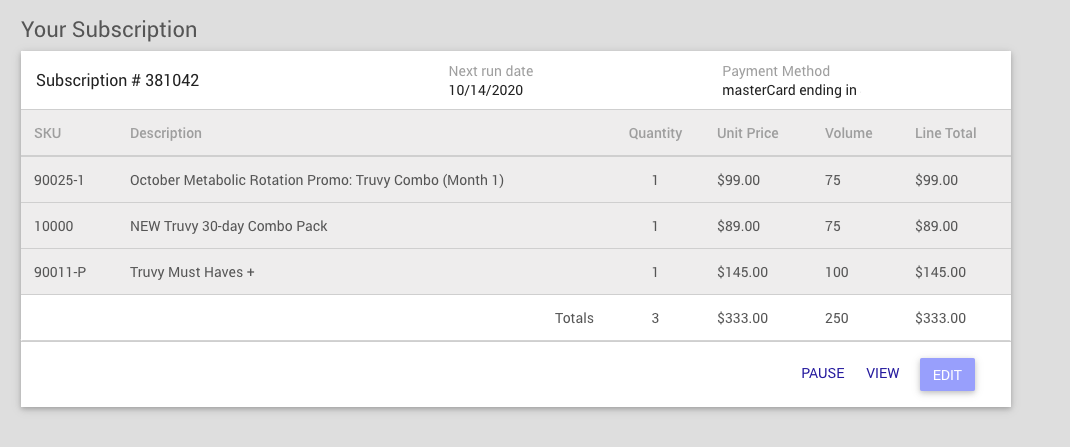Click the Your Subscription page title
Screen dimensions: 1070x447
109,29
